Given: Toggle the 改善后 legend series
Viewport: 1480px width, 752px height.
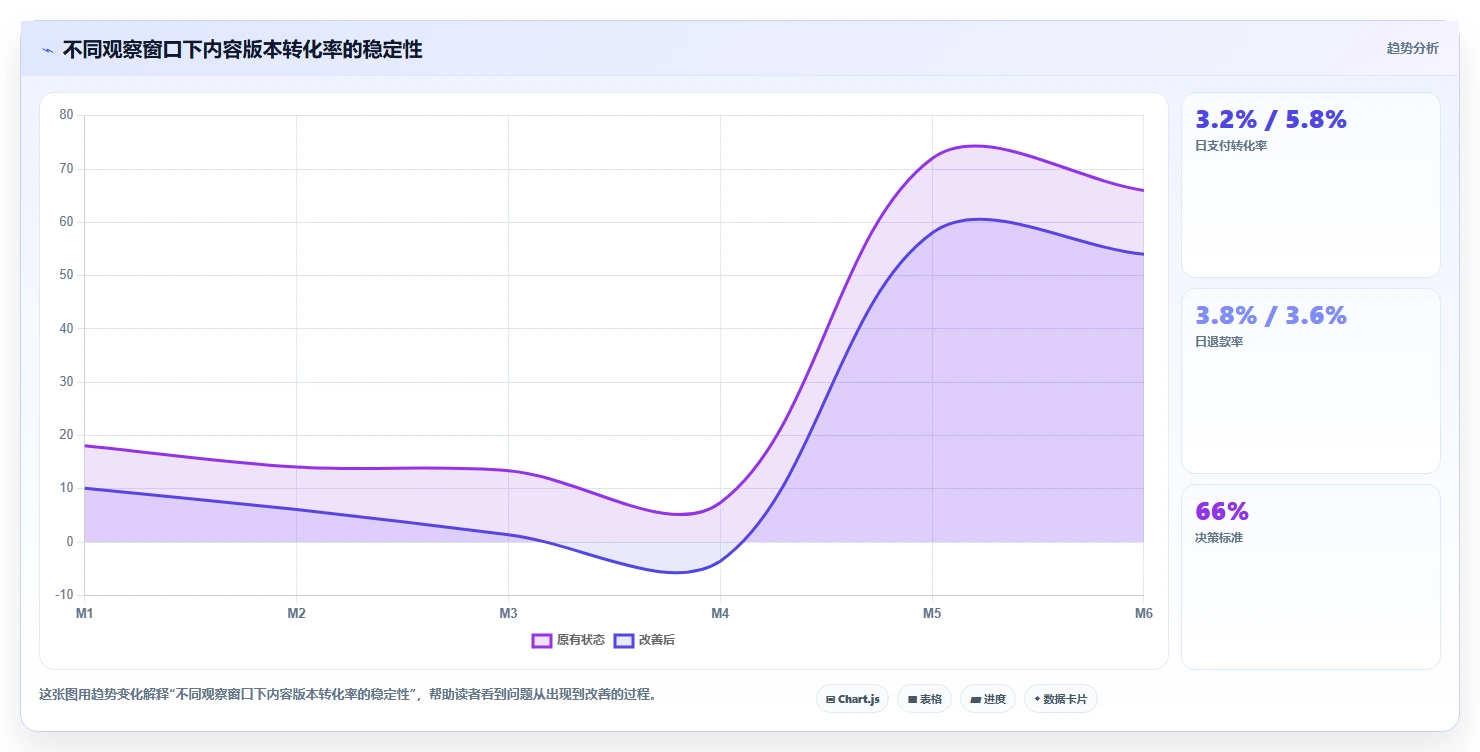Looking at the screenshot, I should (x=645, y=640).
